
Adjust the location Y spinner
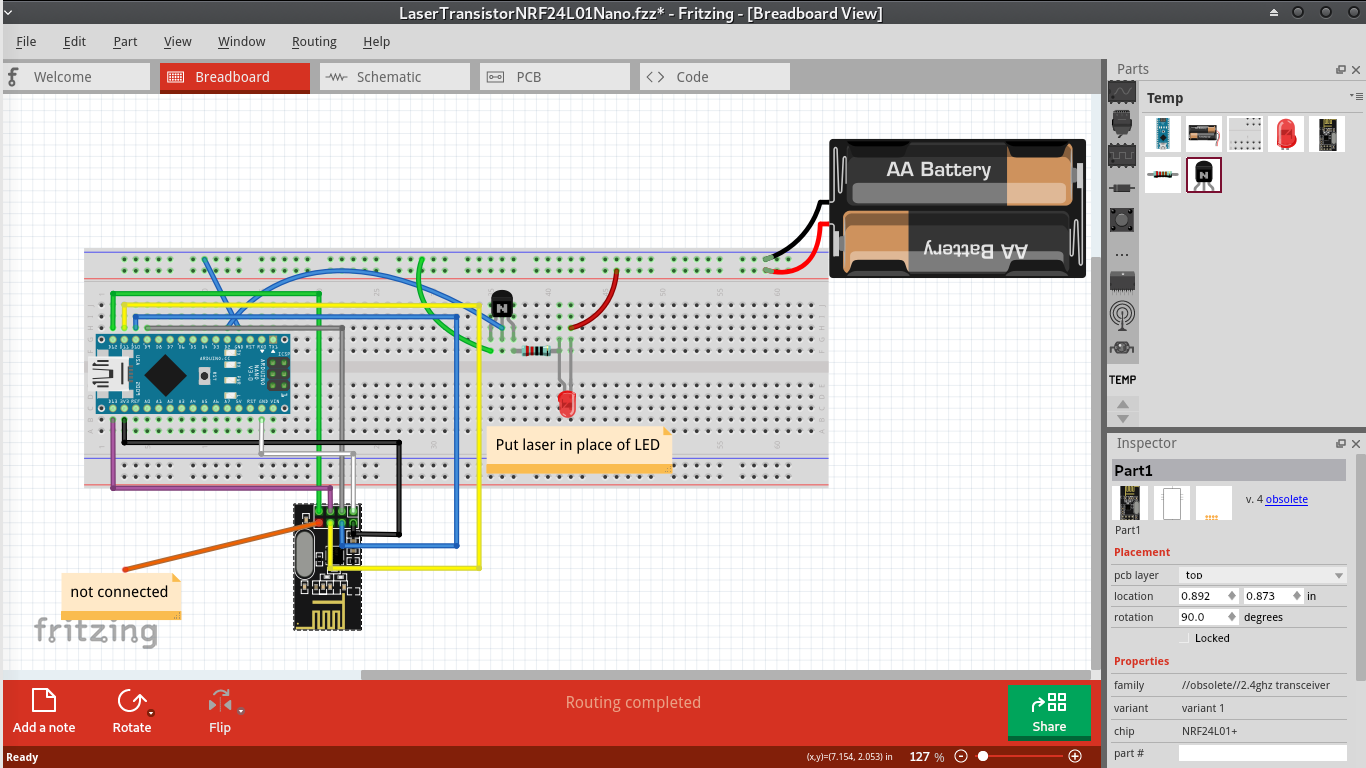click(1298, 596)
